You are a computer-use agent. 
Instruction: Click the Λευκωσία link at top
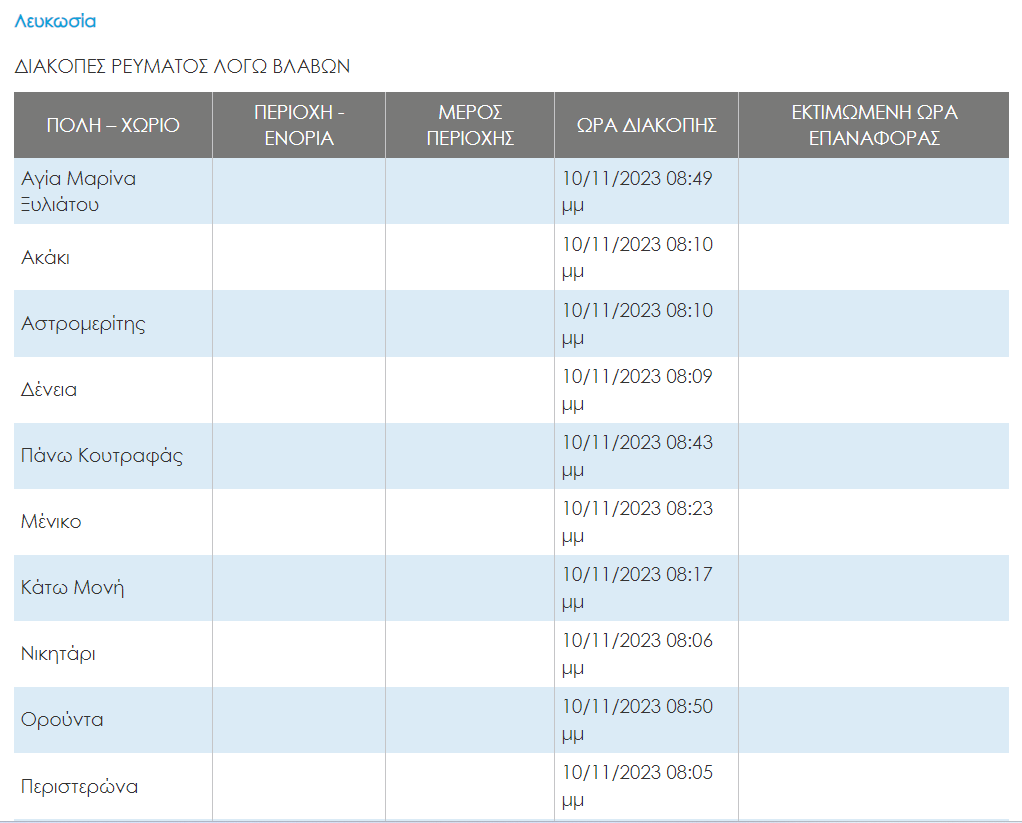coord(55,21)
